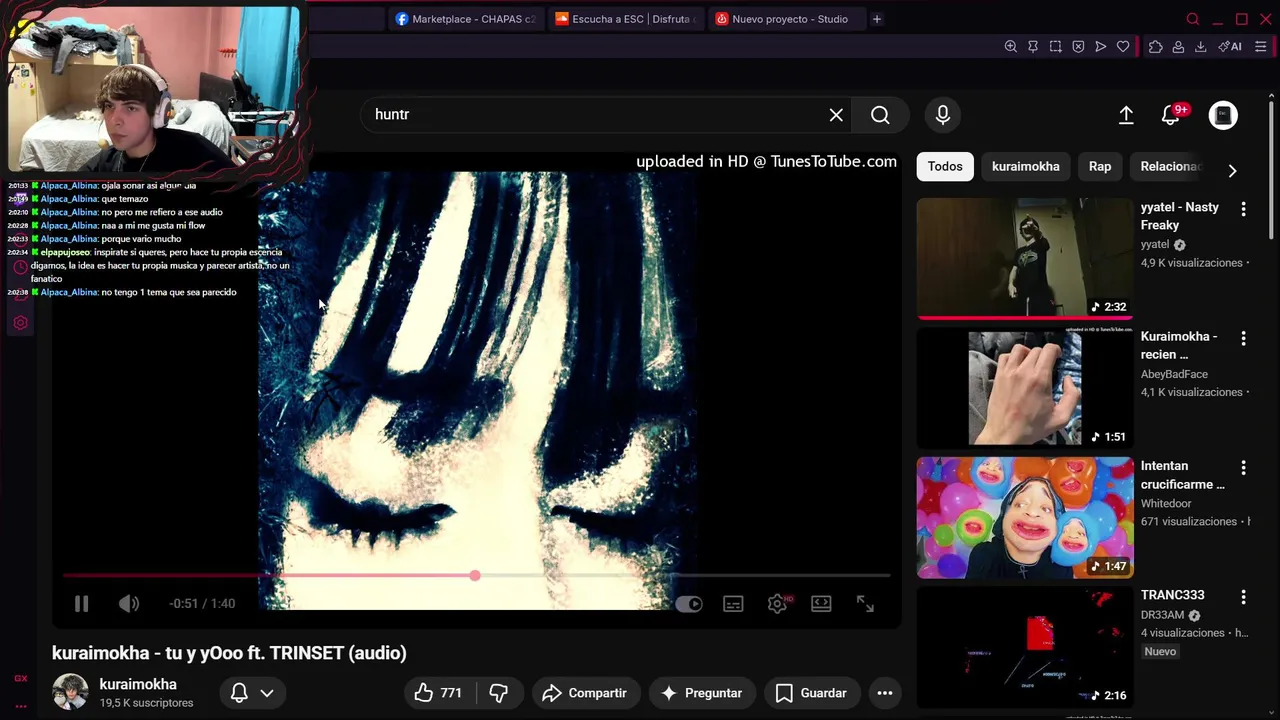The width and height of the screenshot is (1280, 720).
Task: Open the easy setup sliders icon
Action: pos(1261,47)
